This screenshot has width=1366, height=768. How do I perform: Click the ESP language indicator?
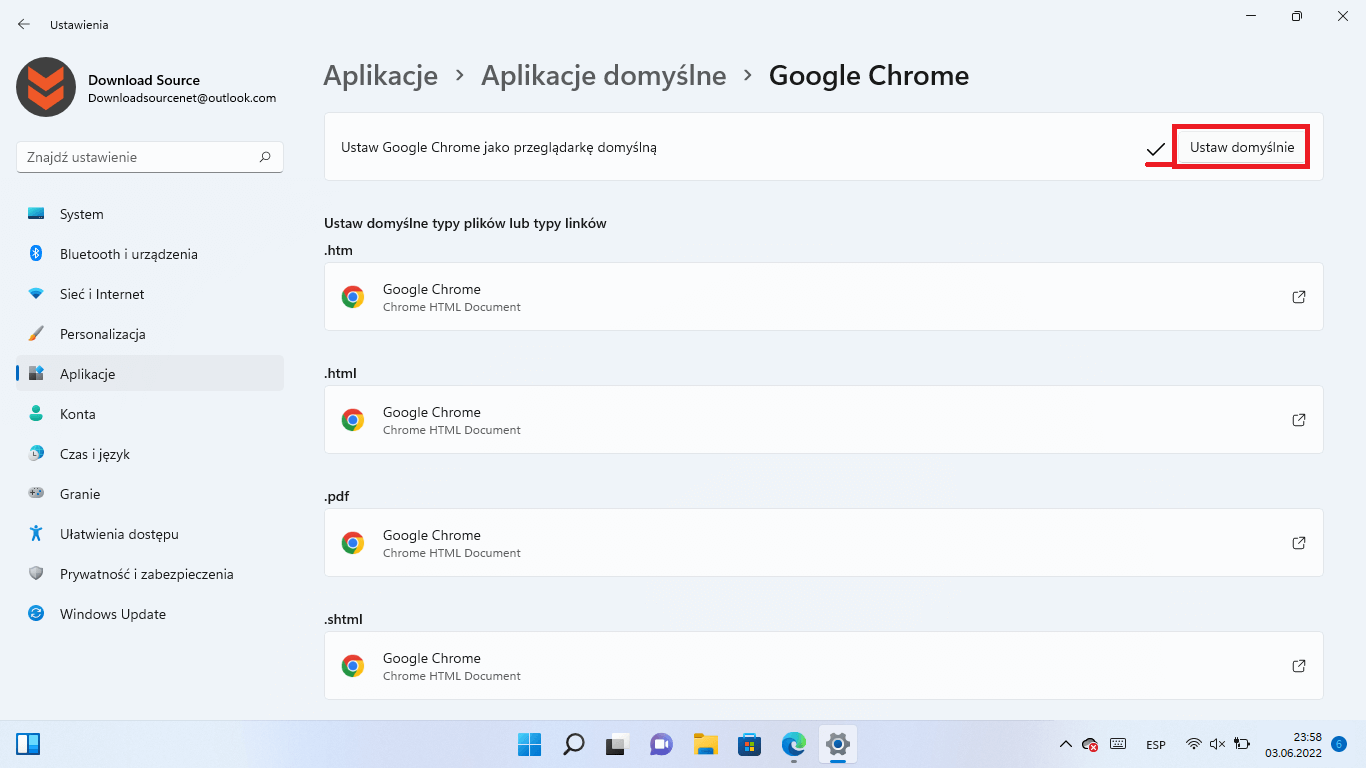click(1156, 744)
